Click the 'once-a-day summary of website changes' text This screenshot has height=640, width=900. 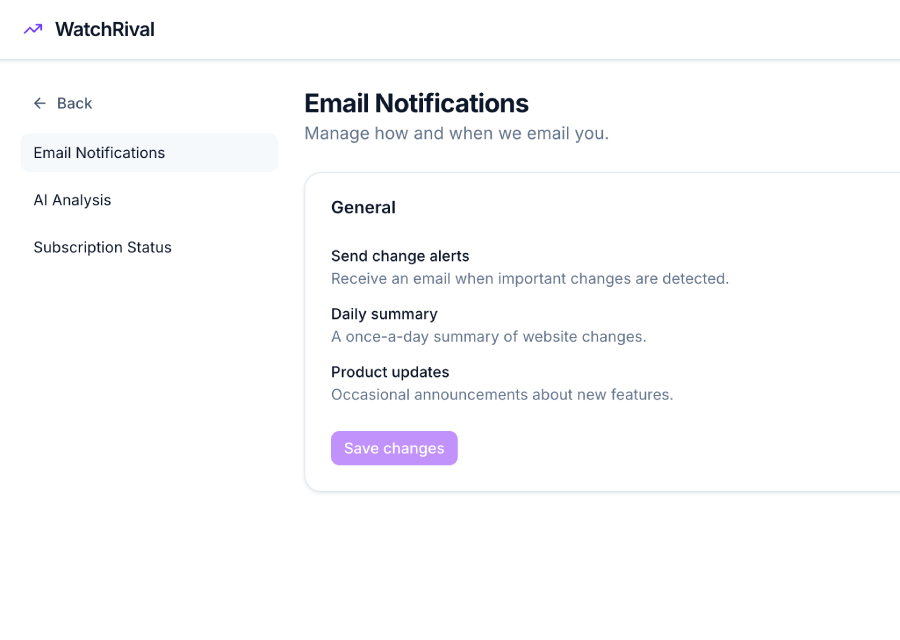488,337
